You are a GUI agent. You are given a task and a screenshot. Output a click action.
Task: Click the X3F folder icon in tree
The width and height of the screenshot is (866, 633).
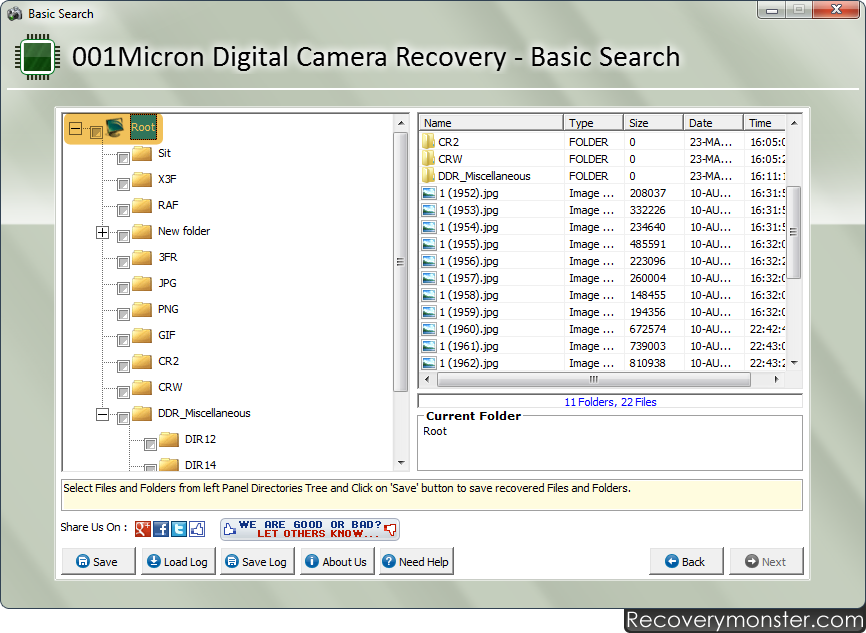[142, 179]
